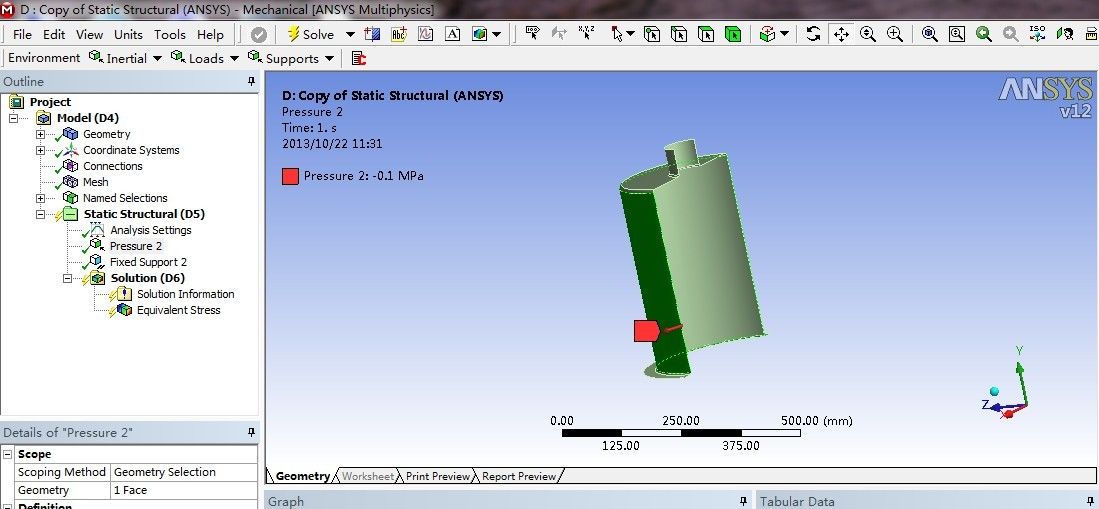Click the Comment (A) icon
Image resolution: width=1099 pixels, height=509 pixels.
(453, 34)
